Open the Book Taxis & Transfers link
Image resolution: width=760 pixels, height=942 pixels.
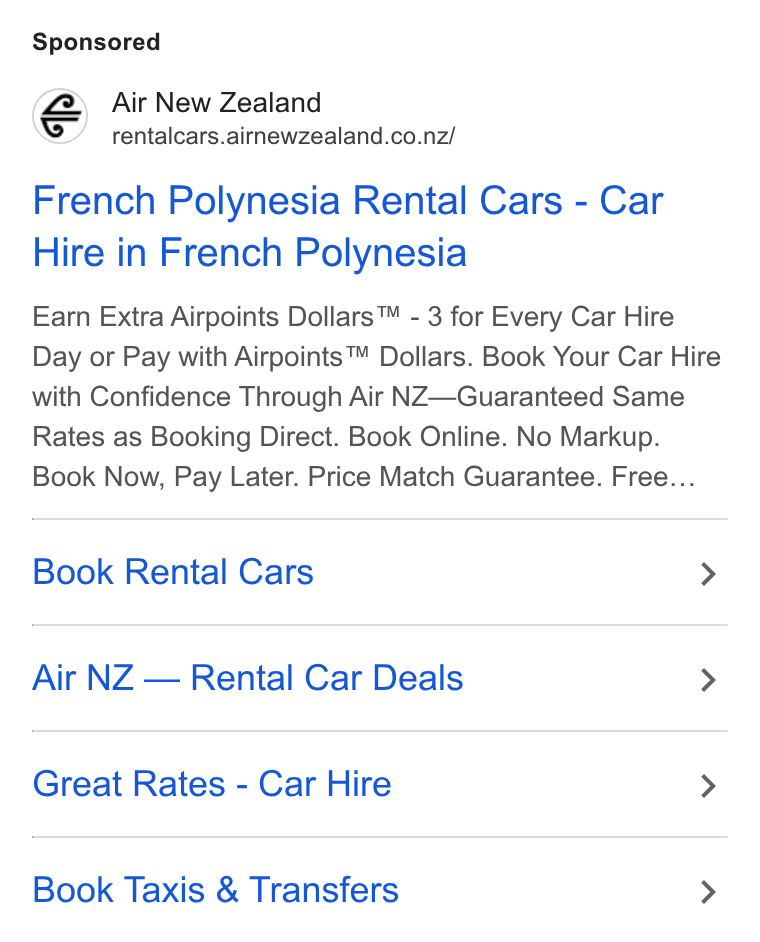pos(215,890)
